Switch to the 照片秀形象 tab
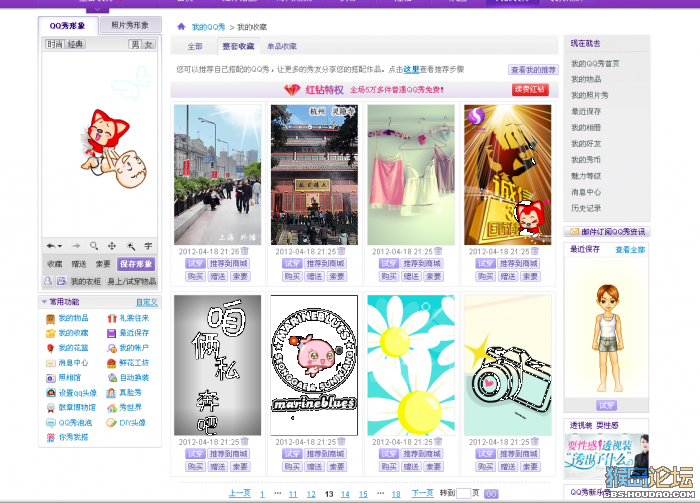The width and height of the screenshot is (700, 503). pos(130,25)
